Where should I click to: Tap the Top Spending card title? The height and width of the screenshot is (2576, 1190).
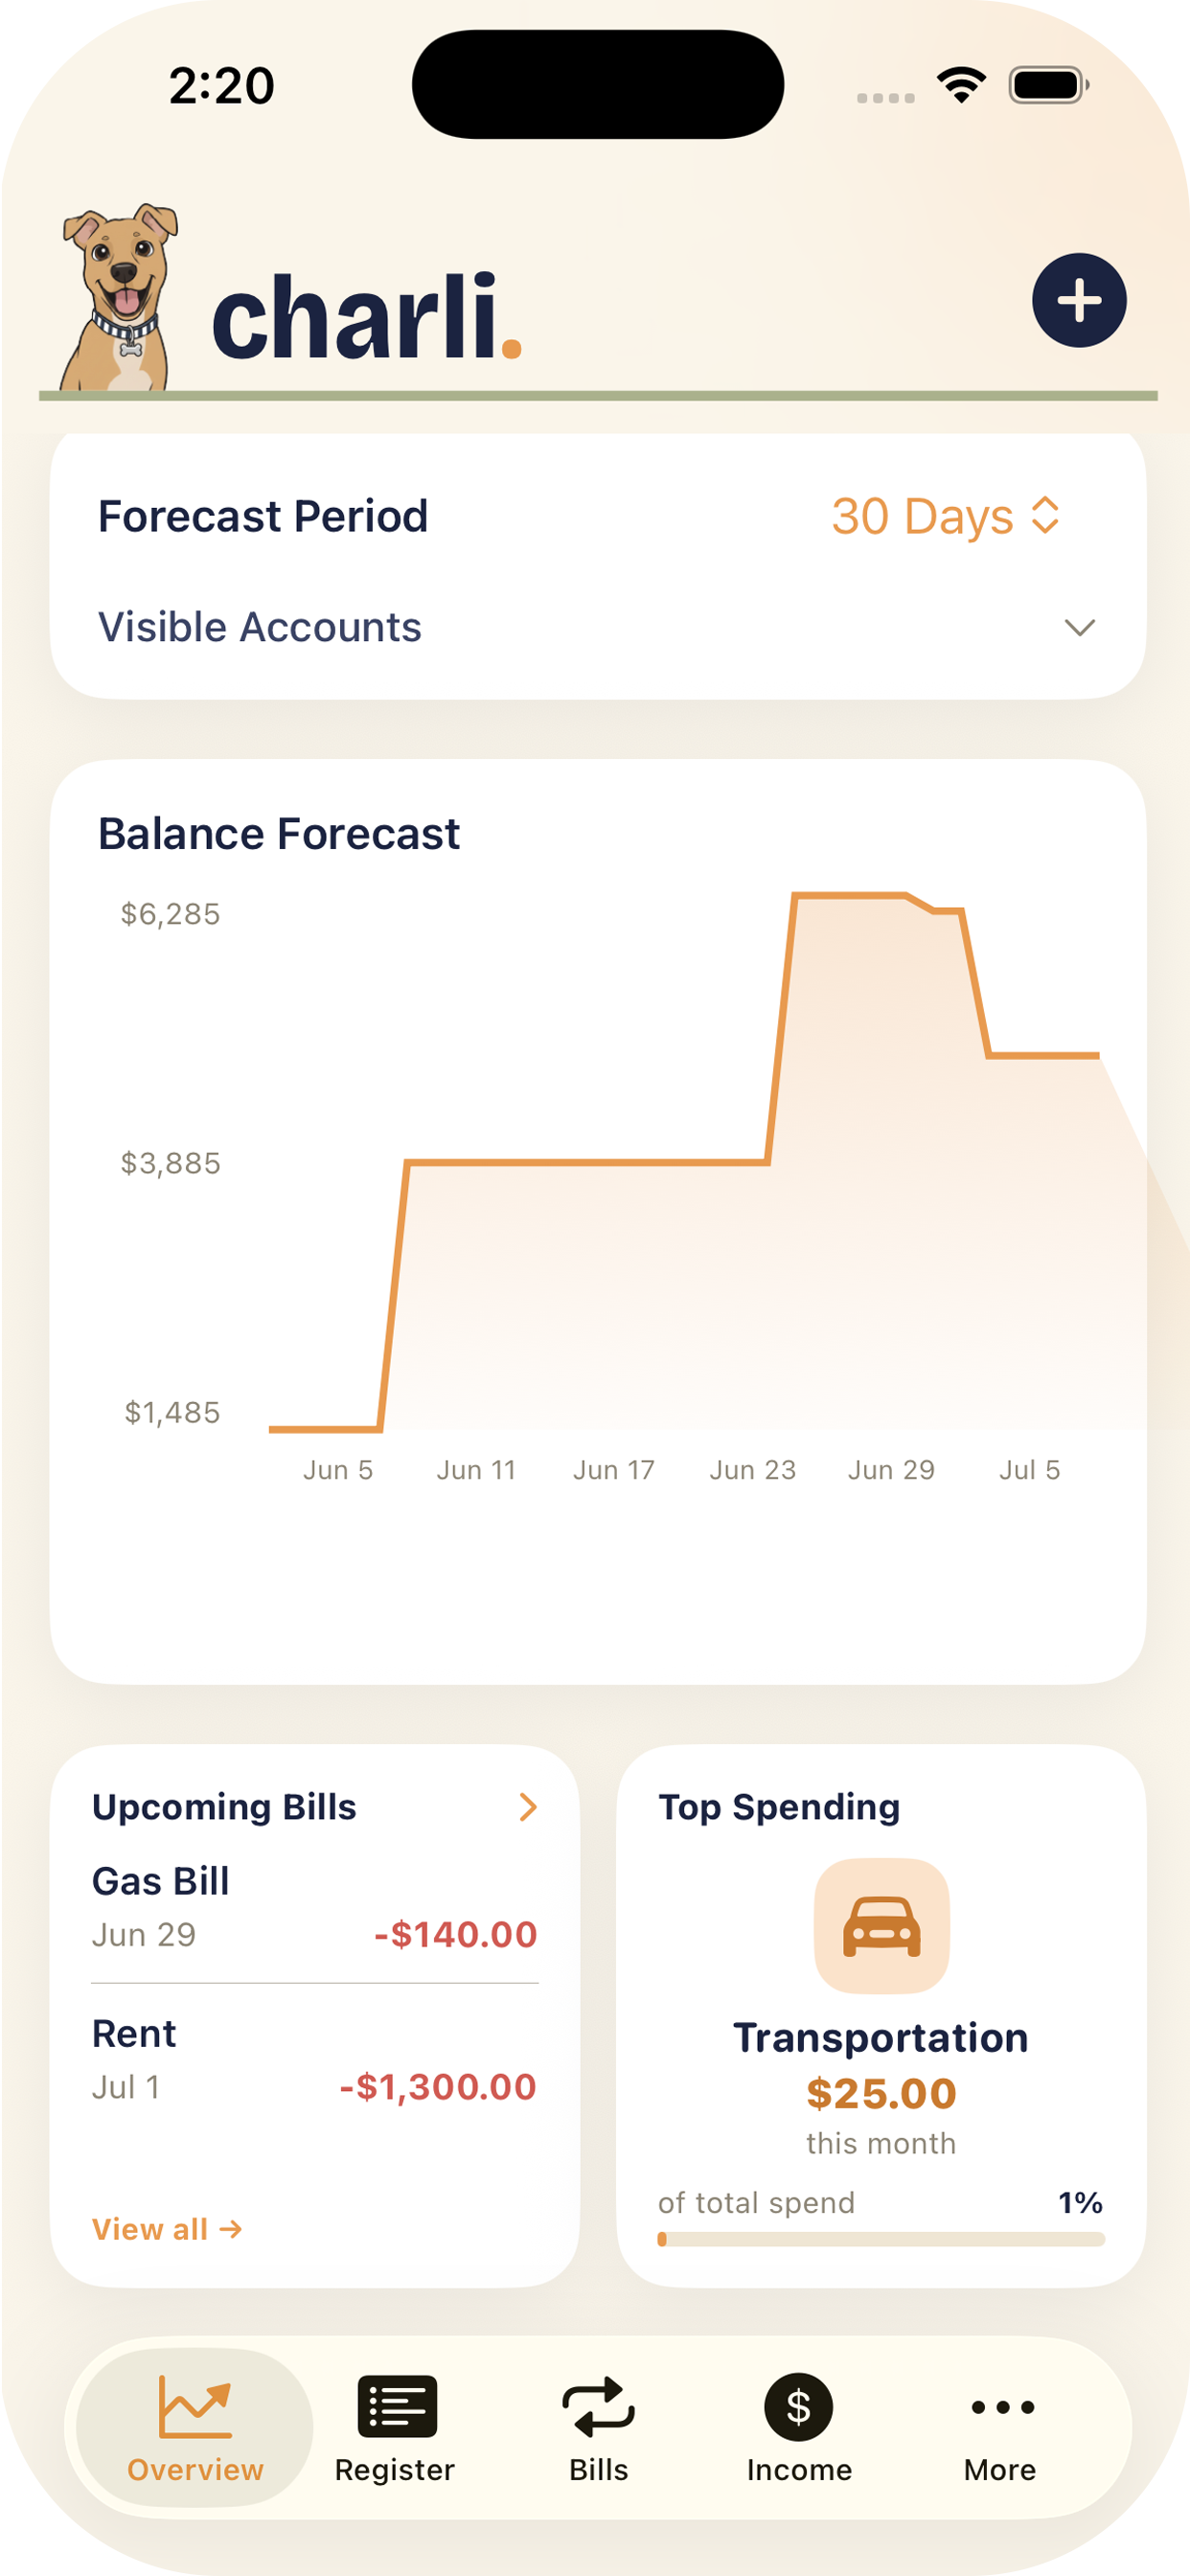click(x=779, y=1806)
